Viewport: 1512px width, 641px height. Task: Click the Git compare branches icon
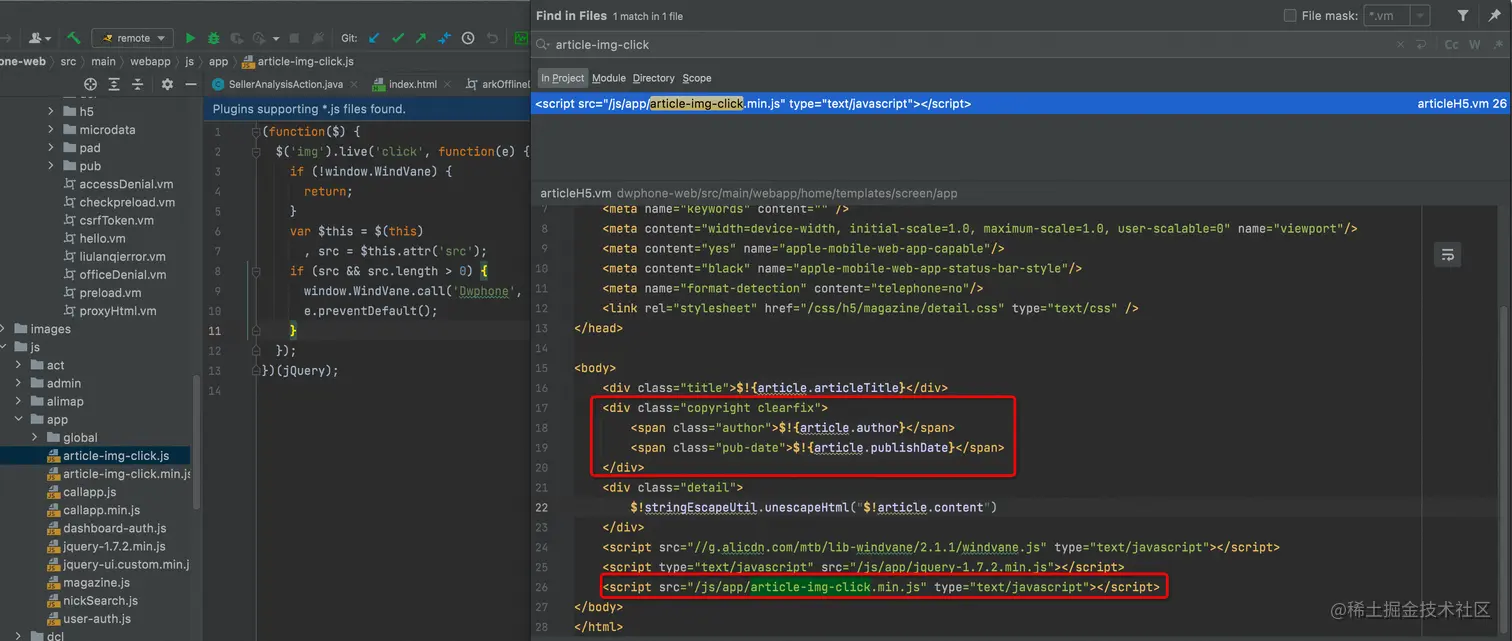(445, 38)
